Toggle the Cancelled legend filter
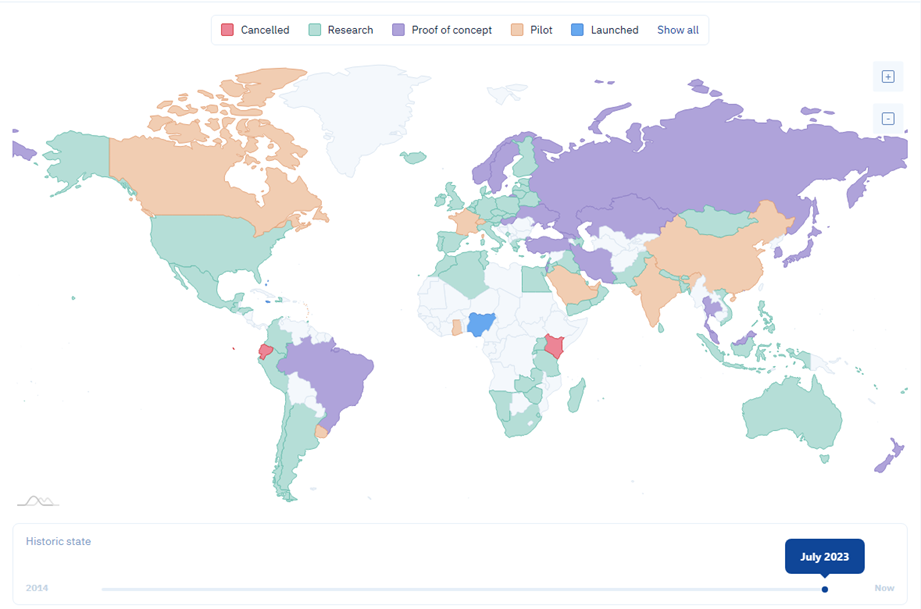This screenshot has width=921, height=609. [x=255, y=30]
